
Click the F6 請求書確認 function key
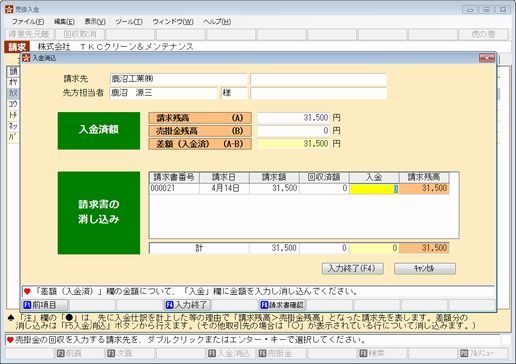click(282, 305)
